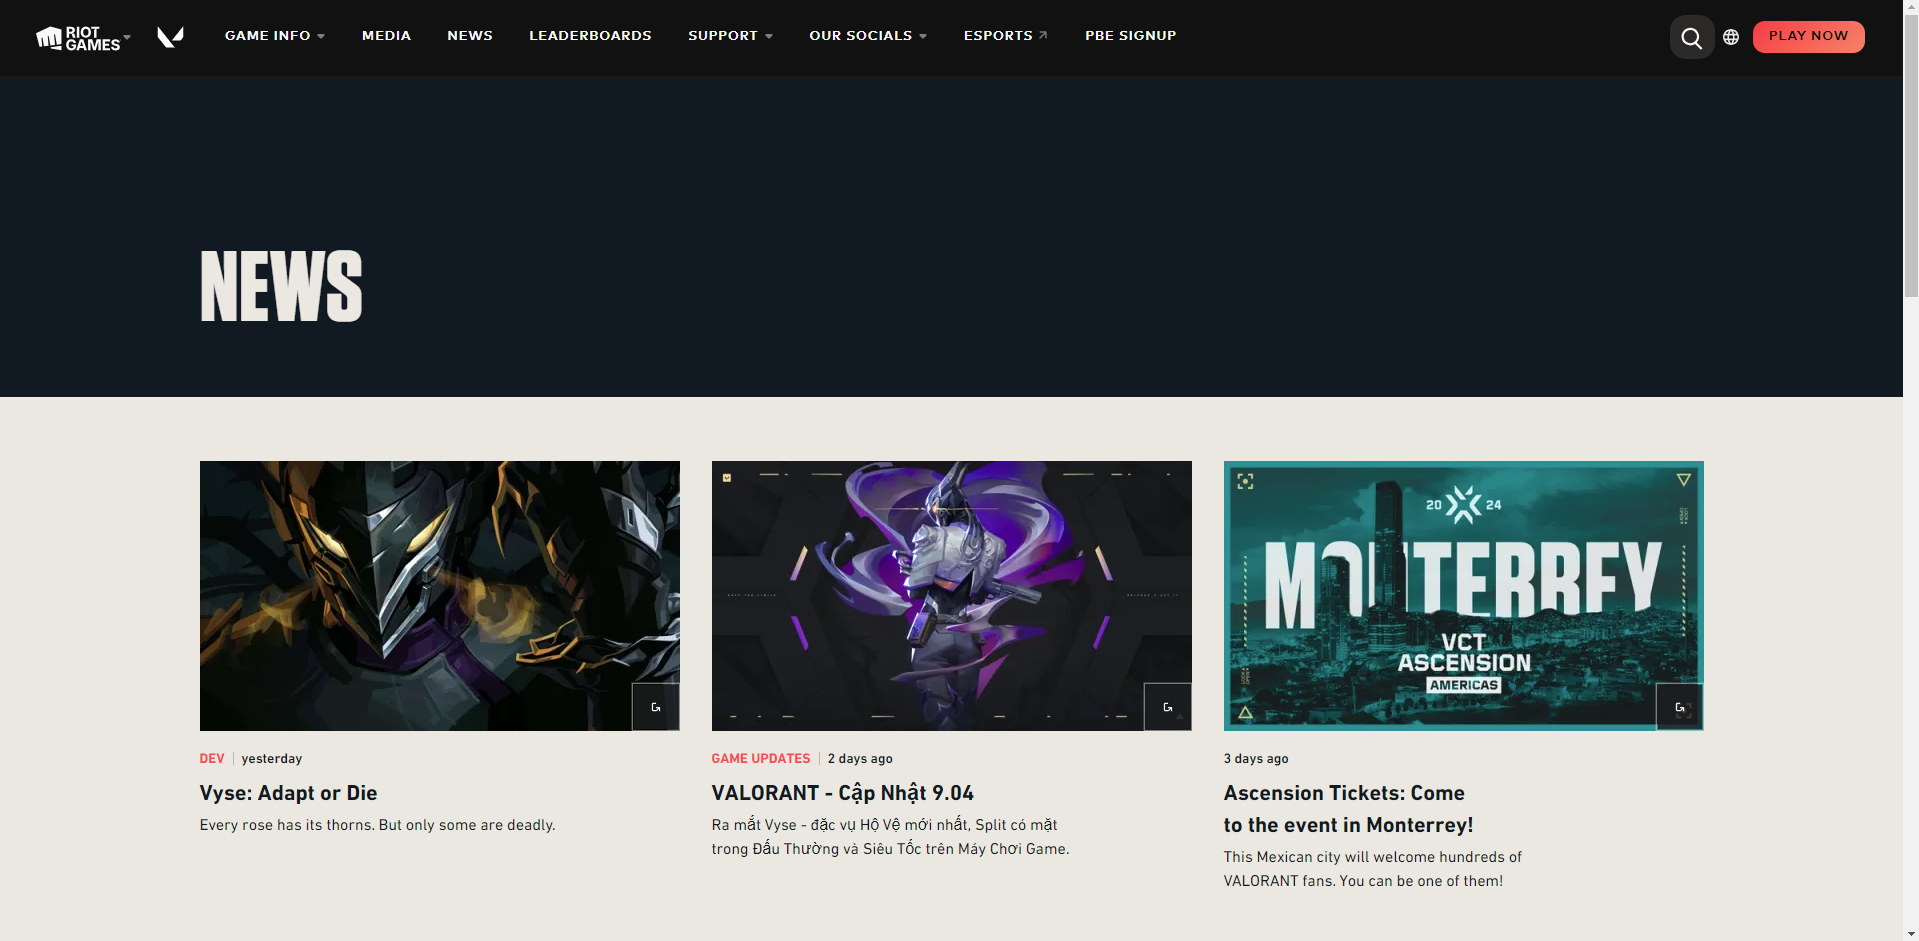Expand the Our Socials dropdown
The height and width of the screenshot is (941, 1919).
tap(868, 36)
